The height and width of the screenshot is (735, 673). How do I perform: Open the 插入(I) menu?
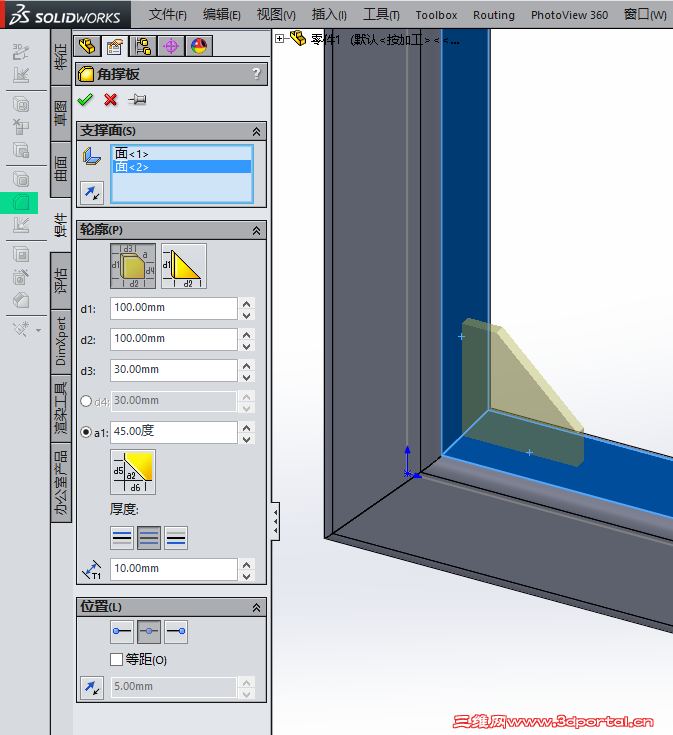tap(329, 15)
